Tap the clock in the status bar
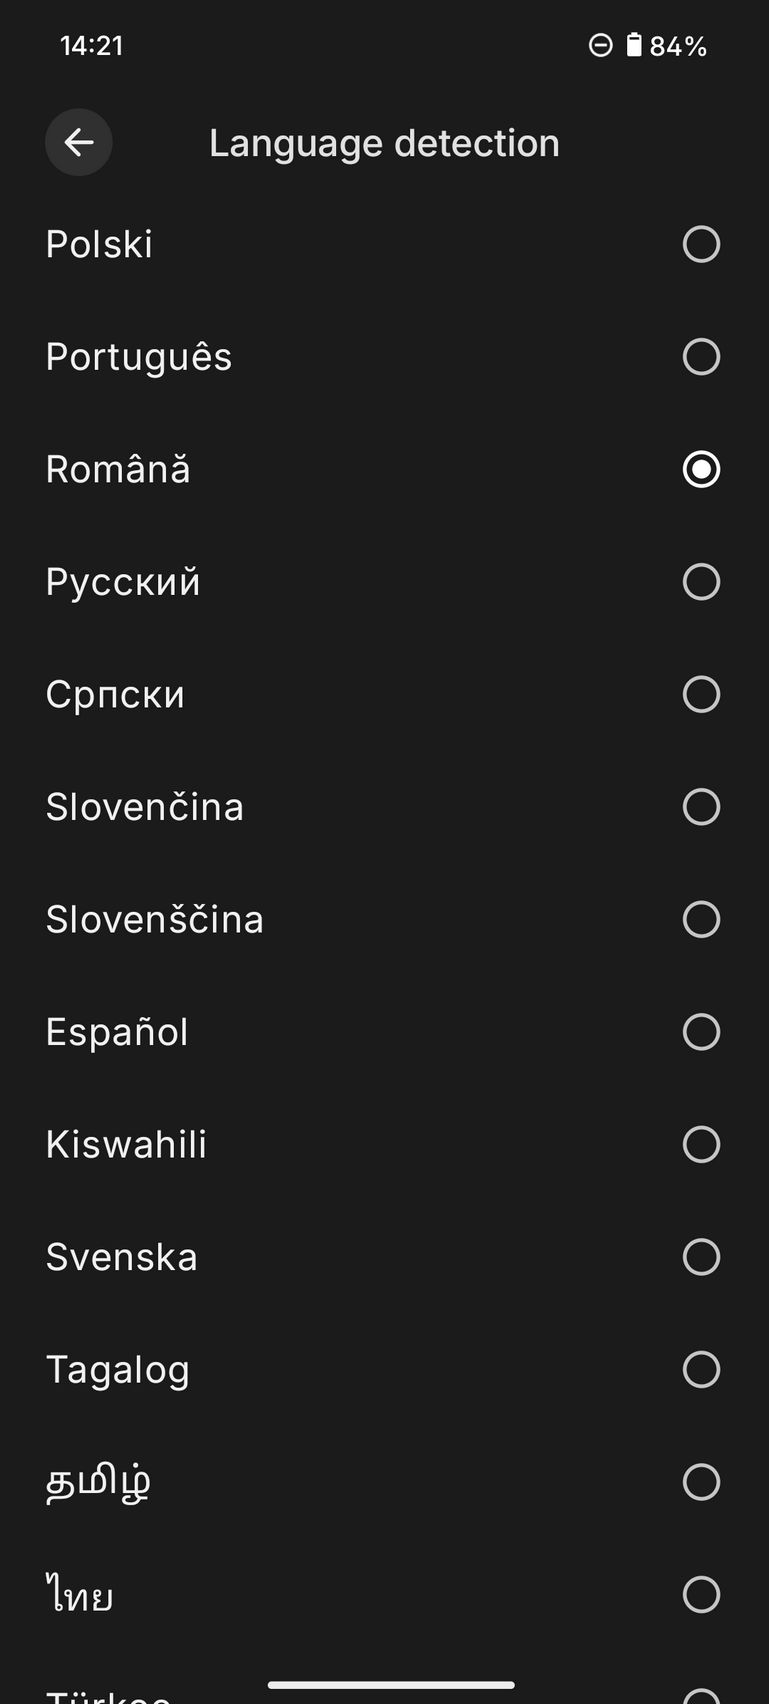This screenshot has height=1704, width=769. pyautogui.click(x=91, y=45)
